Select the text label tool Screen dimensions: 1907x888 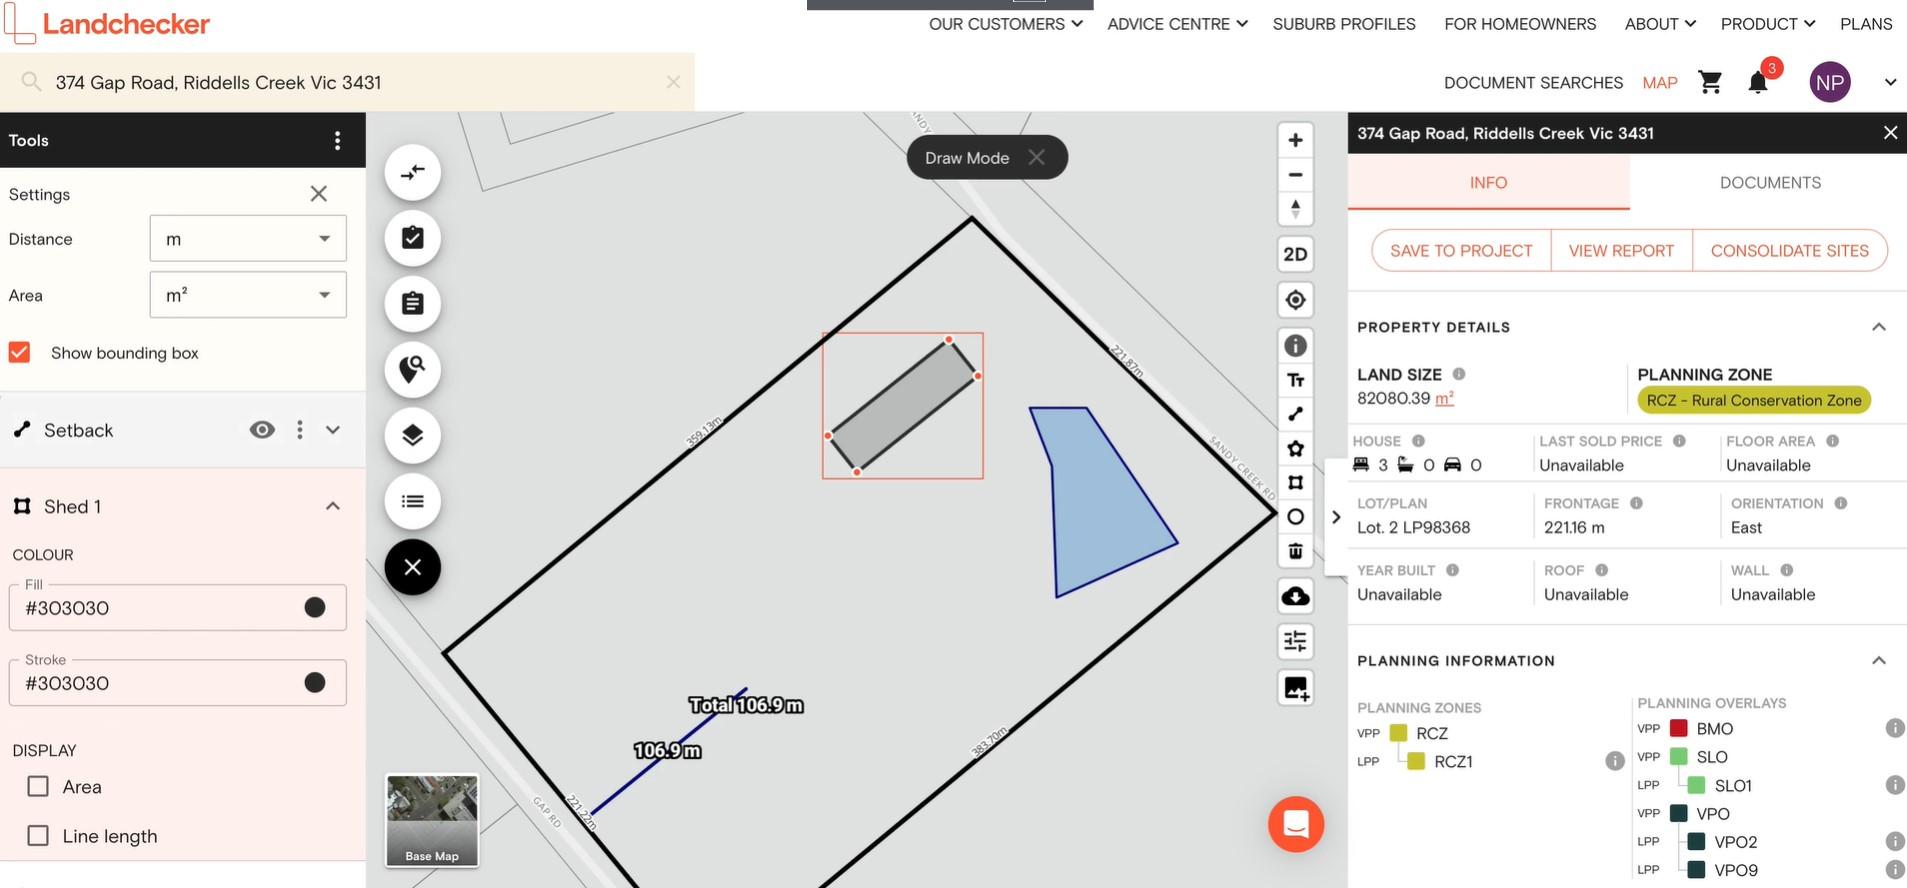[1295, 380]
